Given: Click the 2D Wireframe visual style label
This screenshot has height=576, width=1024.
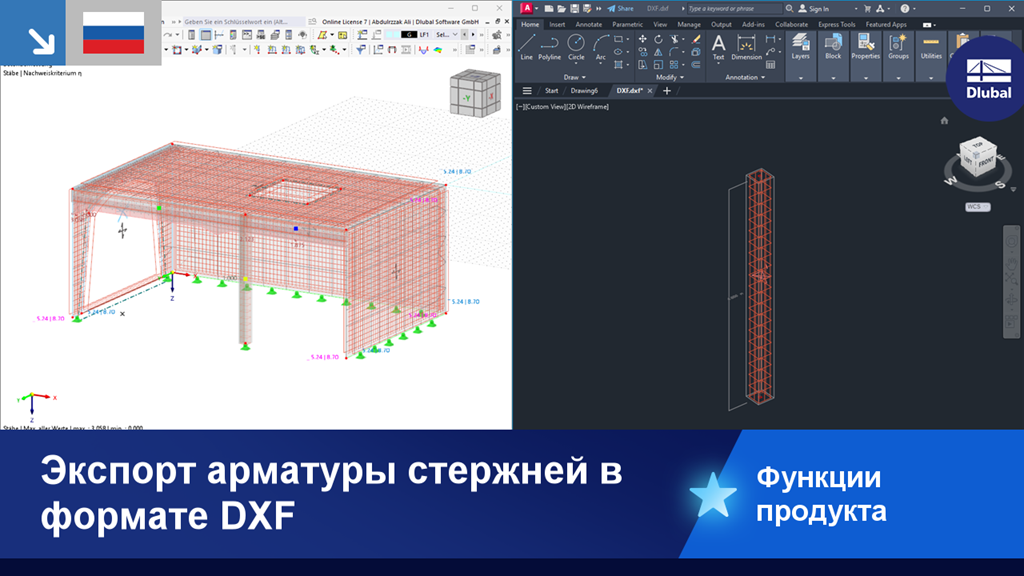Looking at the screenshot, I should pos(588,106).
